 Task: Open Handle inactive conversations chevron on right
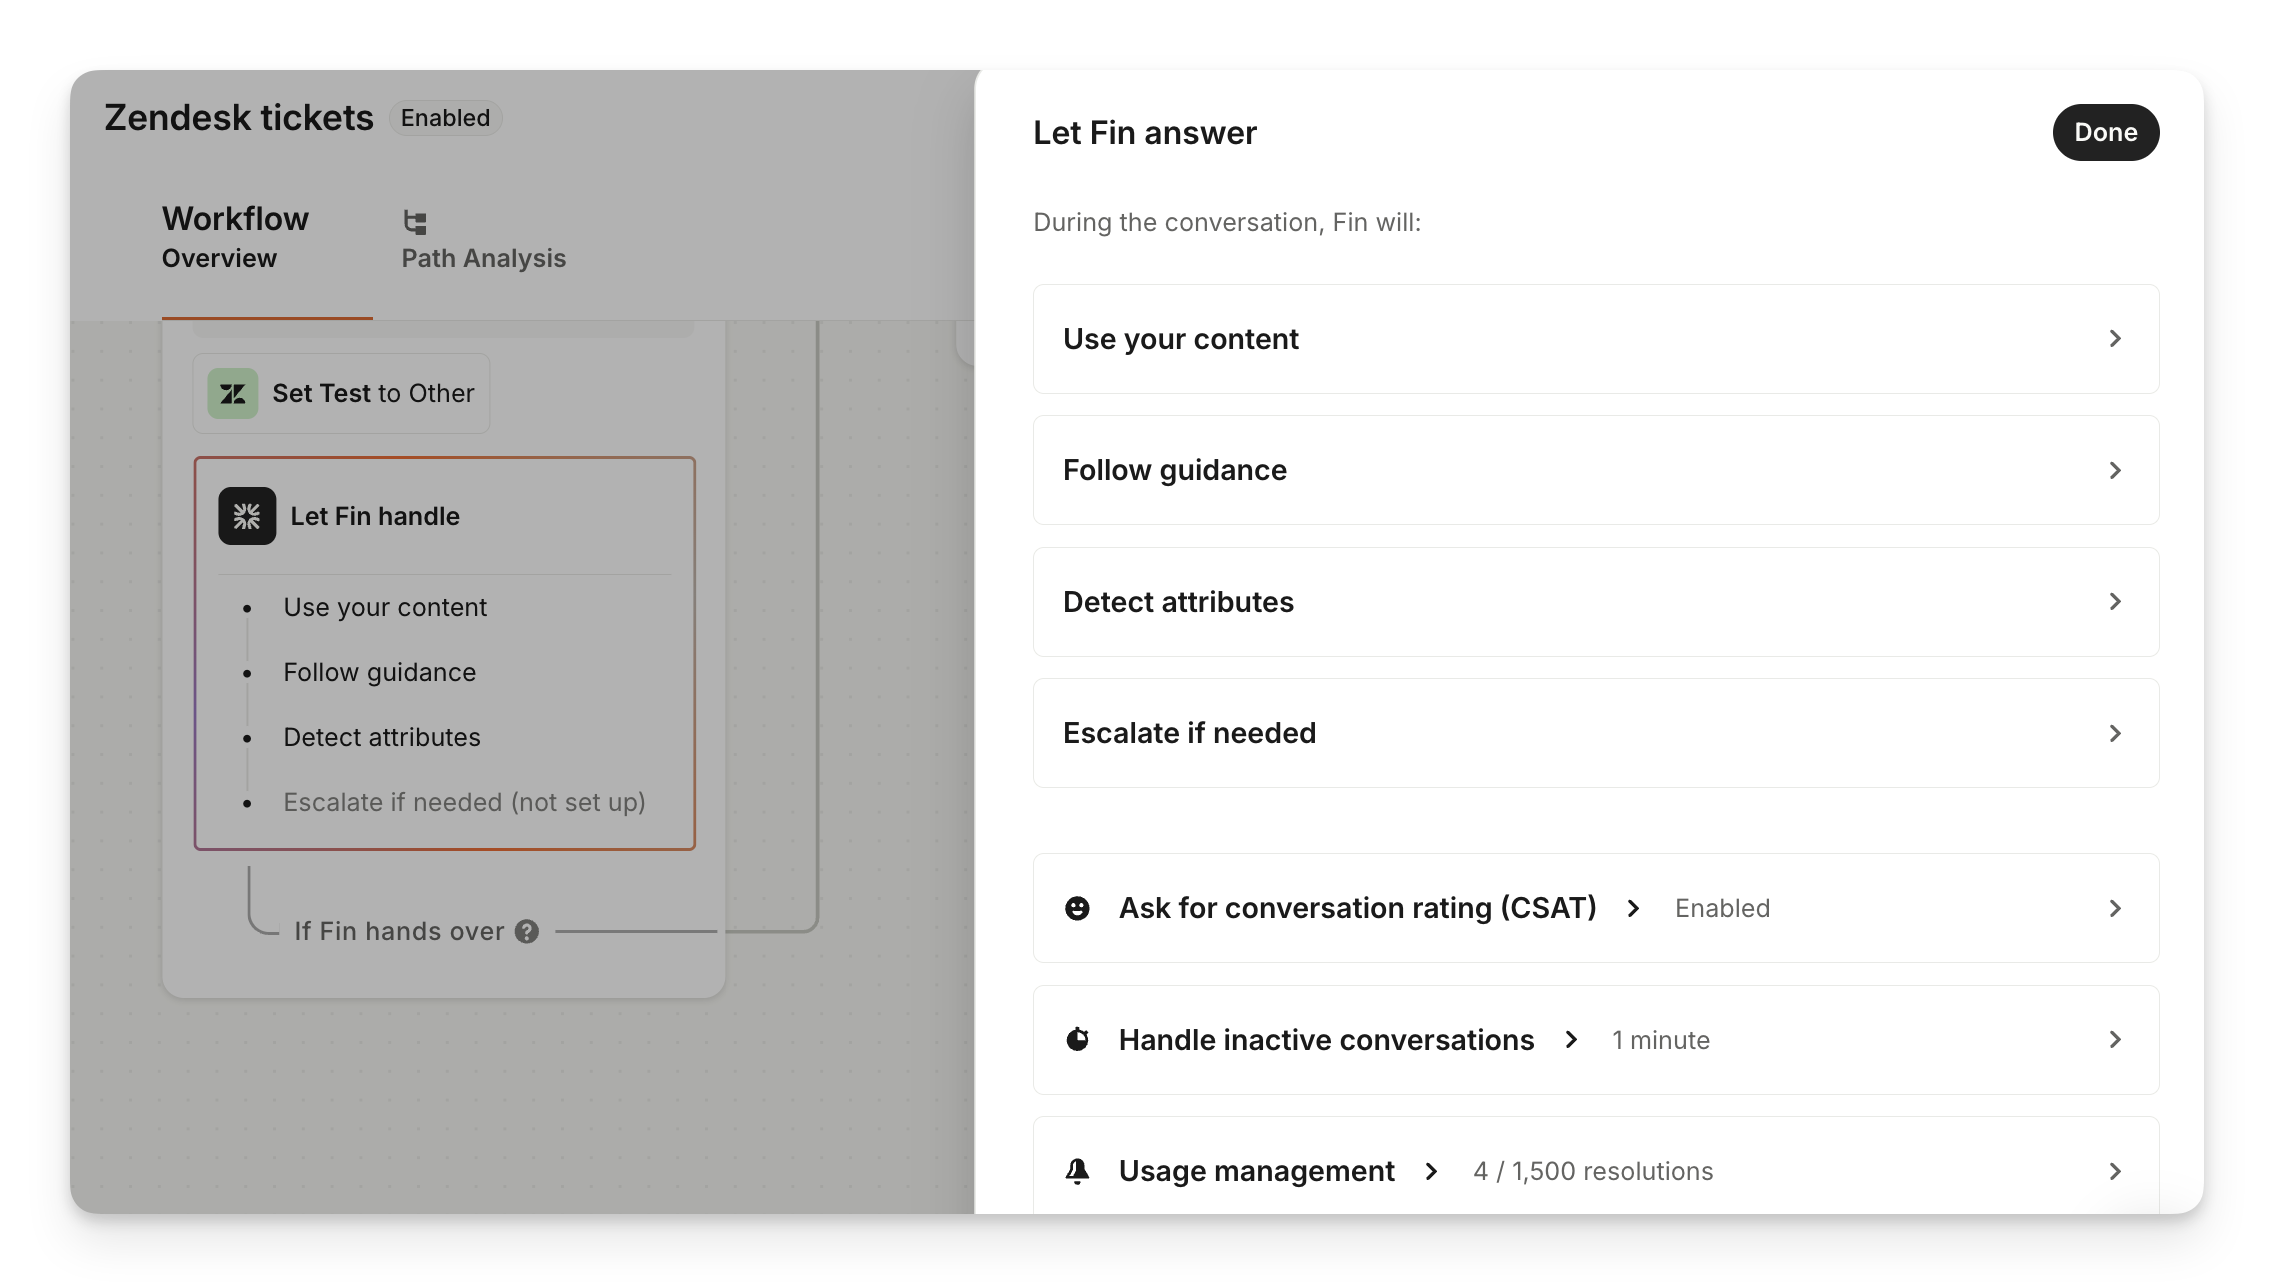2115,1040
